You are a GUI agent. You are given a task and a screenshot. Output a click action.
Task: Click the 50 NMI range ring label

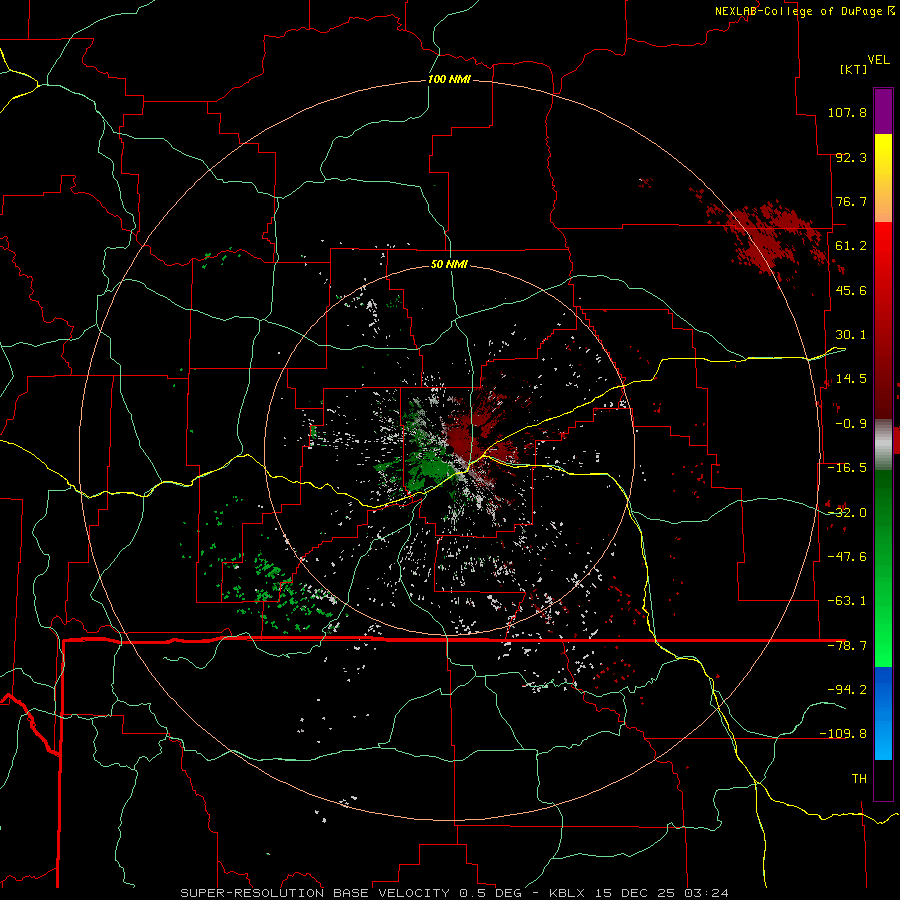pyautogui.click(x=449, y=265)
